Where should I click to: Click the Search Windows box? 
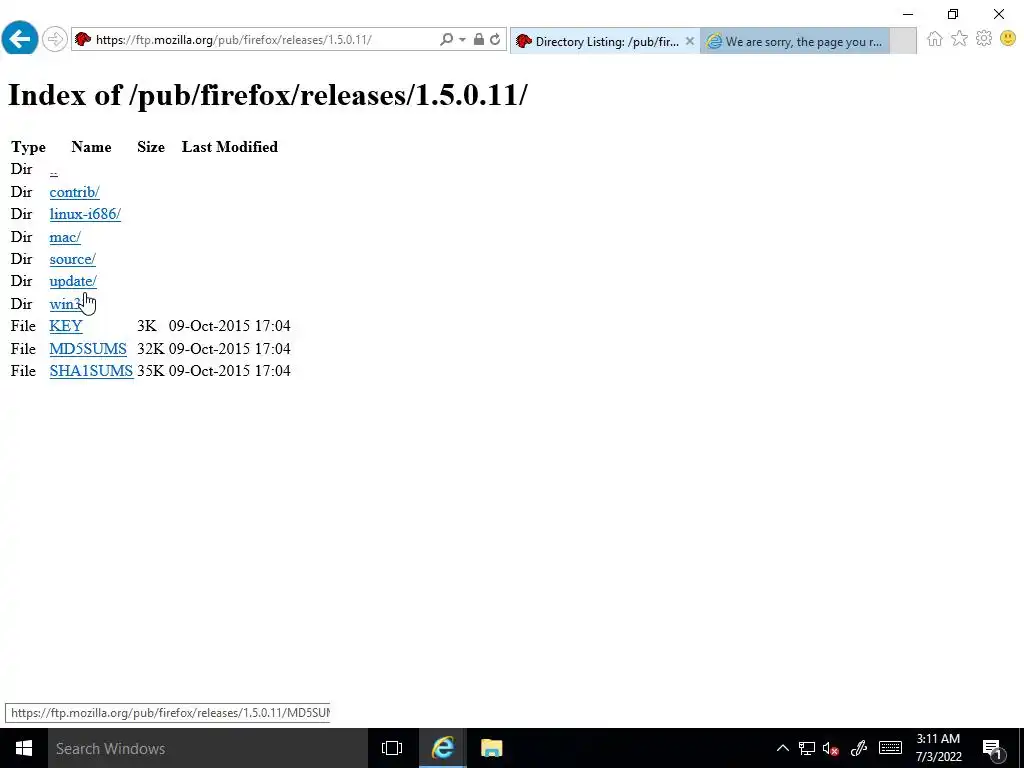(x=208, y=748)
